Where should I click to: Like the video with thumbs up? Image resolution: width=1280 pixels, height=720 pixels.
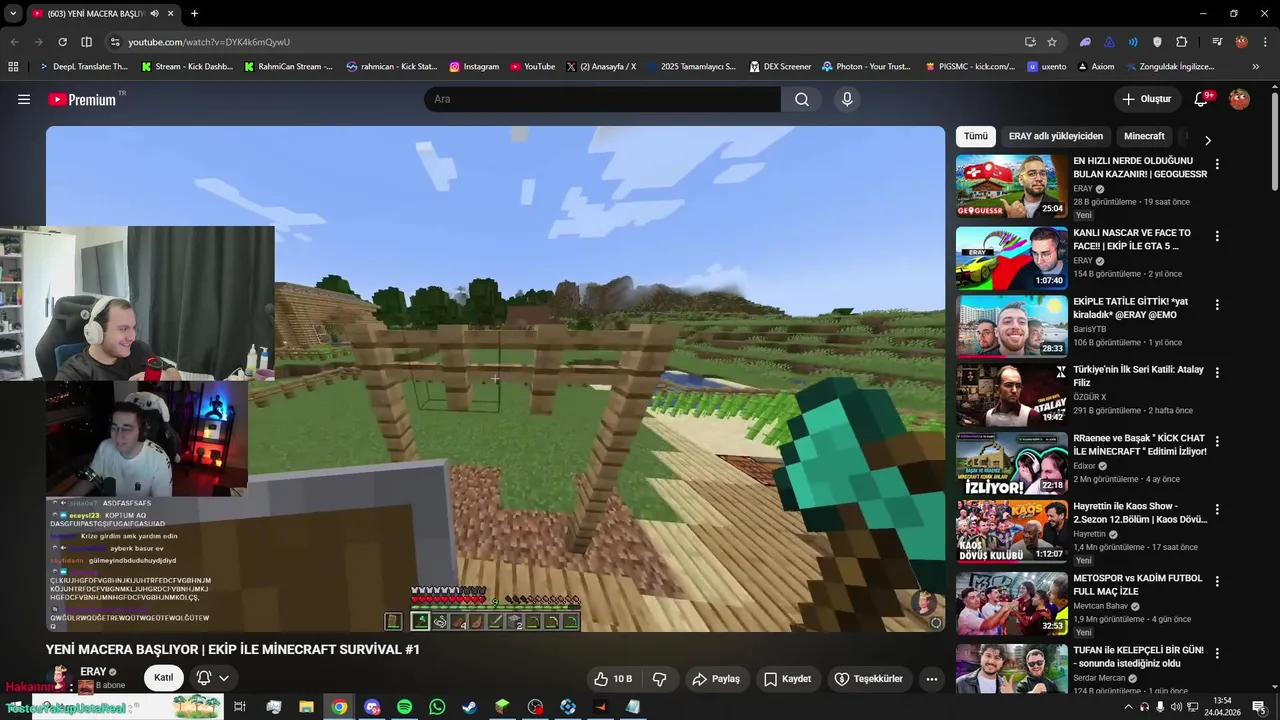click(x=613, y=679)
